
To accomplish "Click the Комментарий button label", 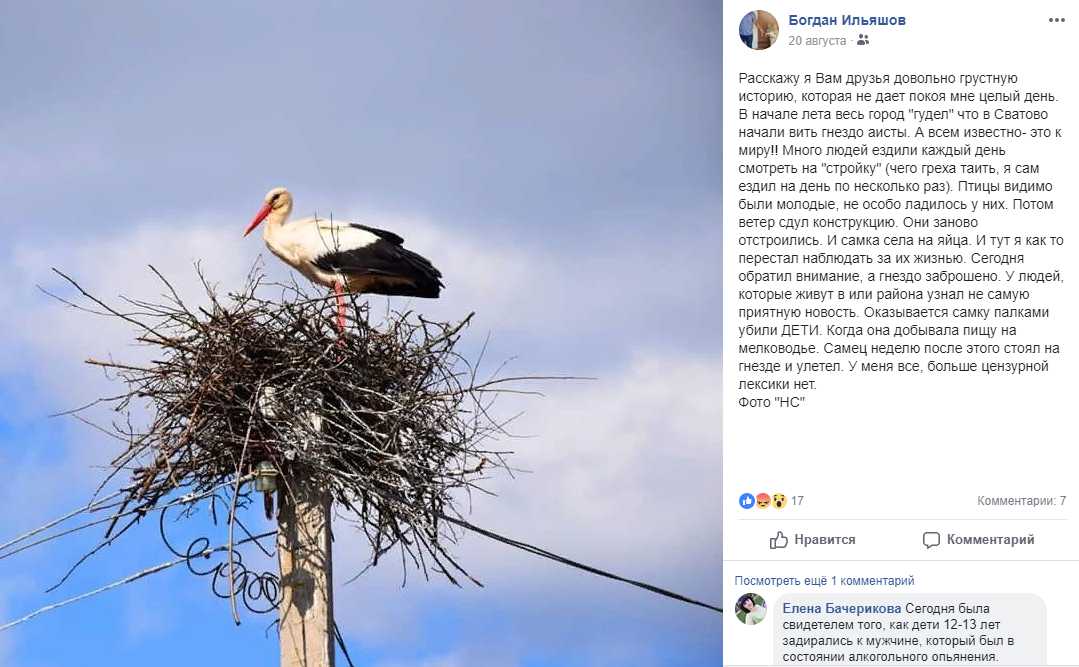I will point(990,540).
